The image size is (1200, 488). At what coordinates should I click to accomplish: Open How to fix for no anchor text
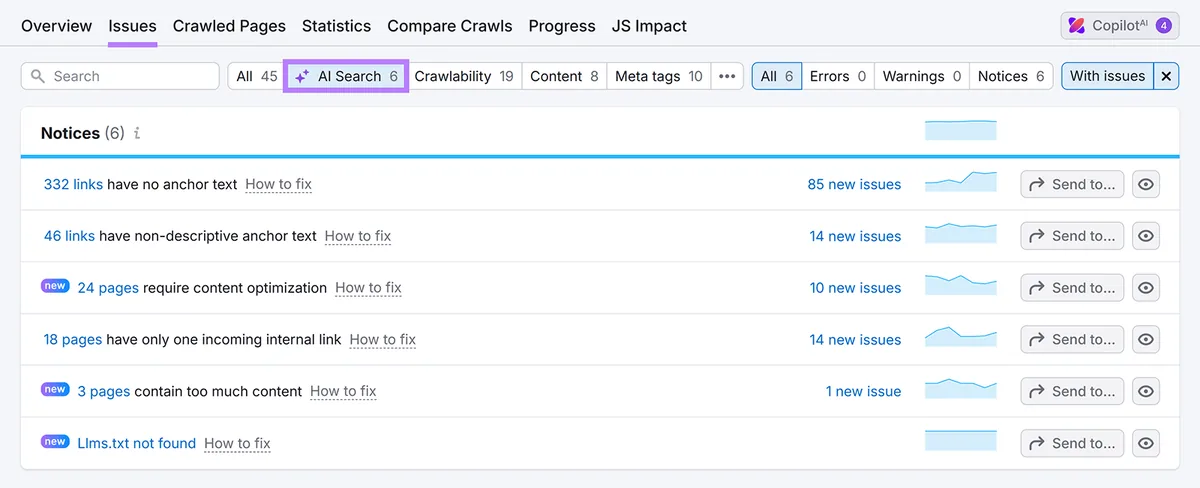[278, 184]
